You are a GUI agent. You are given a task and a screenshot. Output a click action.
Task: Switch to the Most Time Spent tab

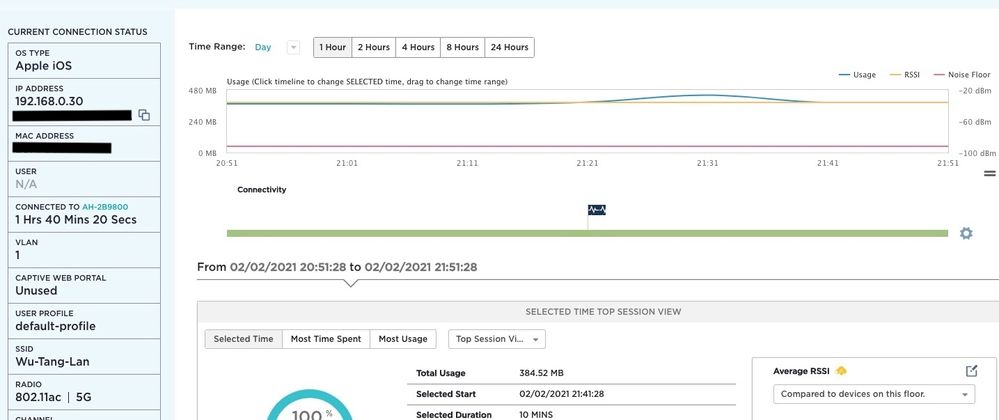coord(326,339)
